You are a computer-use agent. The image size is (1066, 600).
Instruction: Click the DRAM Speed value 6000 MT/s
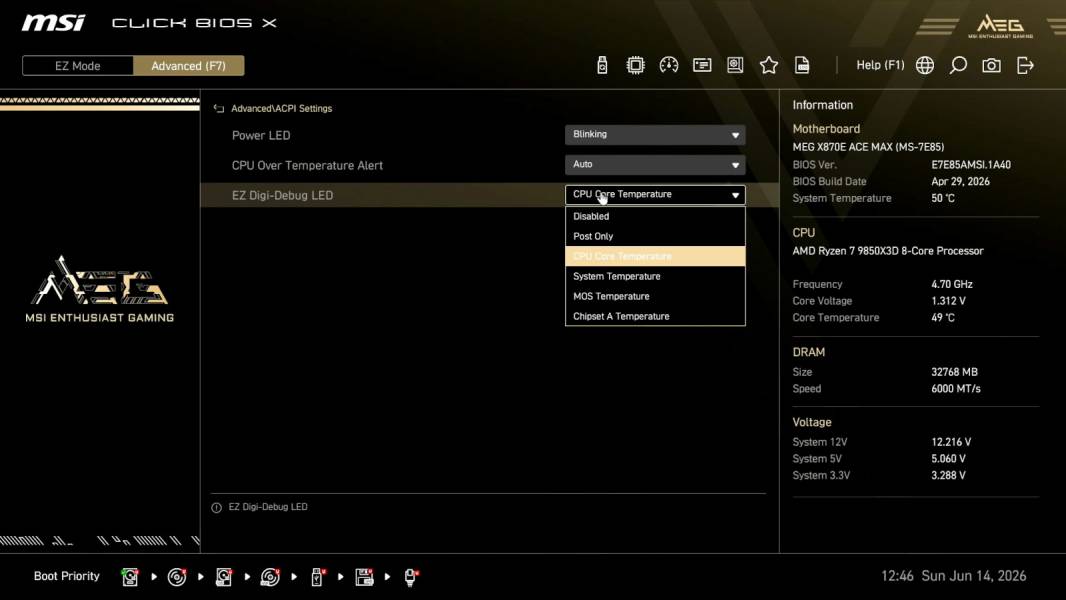(956, 389)
